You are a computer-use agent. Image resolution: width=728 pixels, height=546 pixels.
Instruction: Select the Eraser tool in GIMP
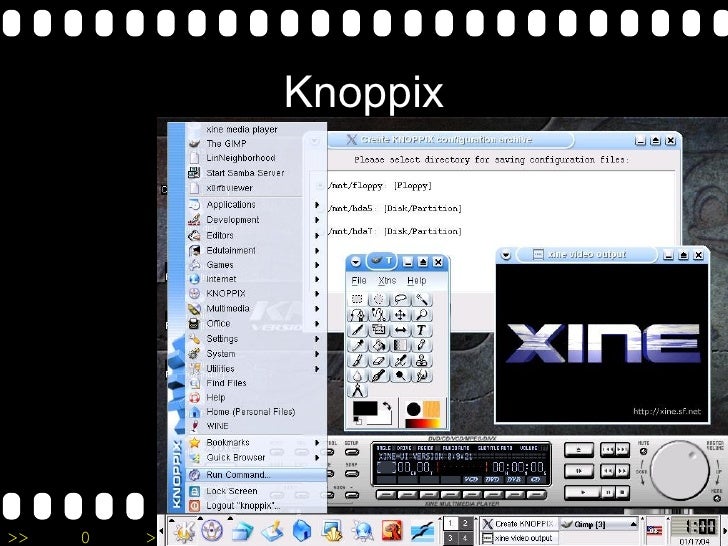pos(379,361)
